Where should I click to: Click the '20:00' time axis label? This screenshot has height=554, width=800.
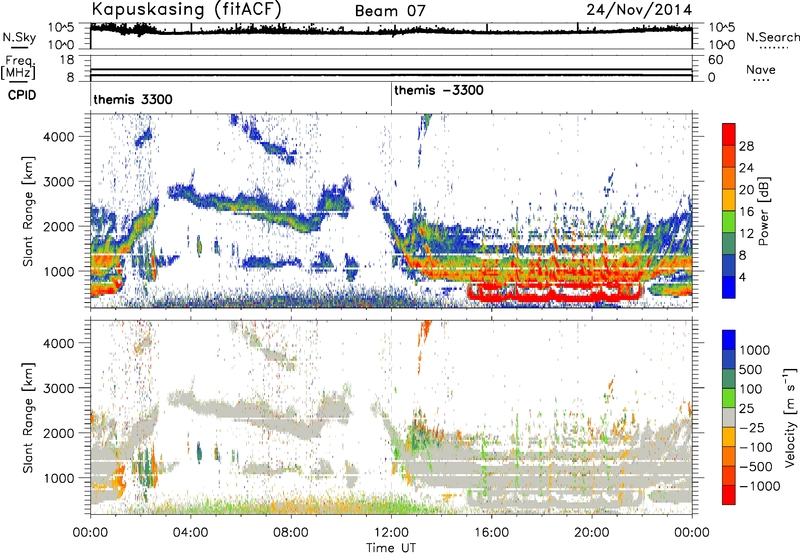click(591, 533)
